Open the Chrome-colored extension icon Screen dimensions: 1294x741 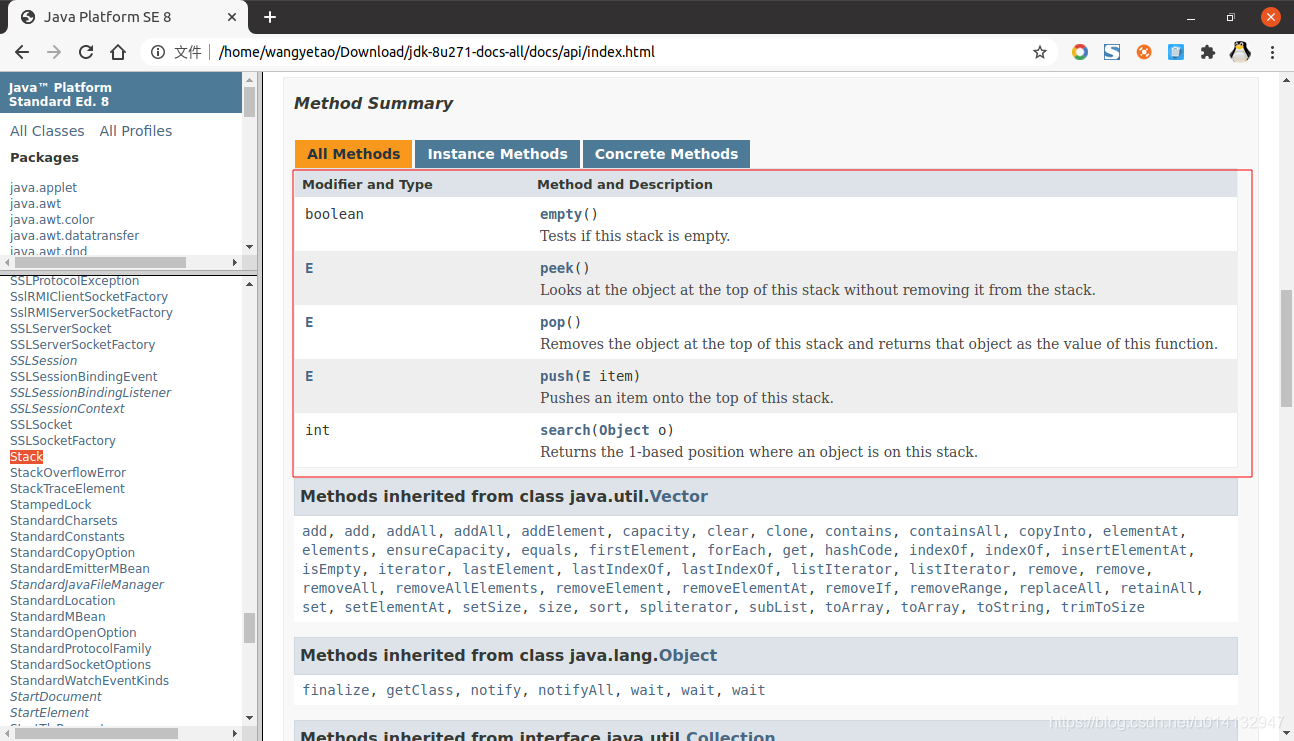1080,52
